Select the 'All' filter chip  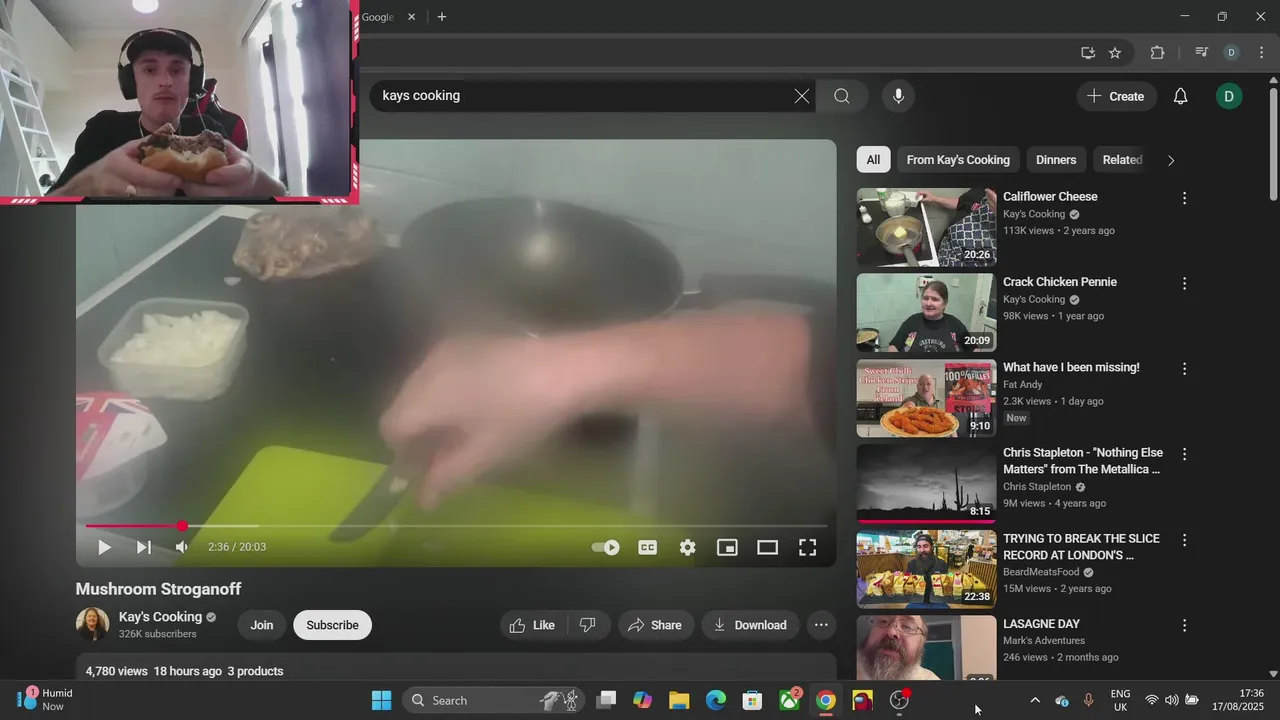click(873, 160)
